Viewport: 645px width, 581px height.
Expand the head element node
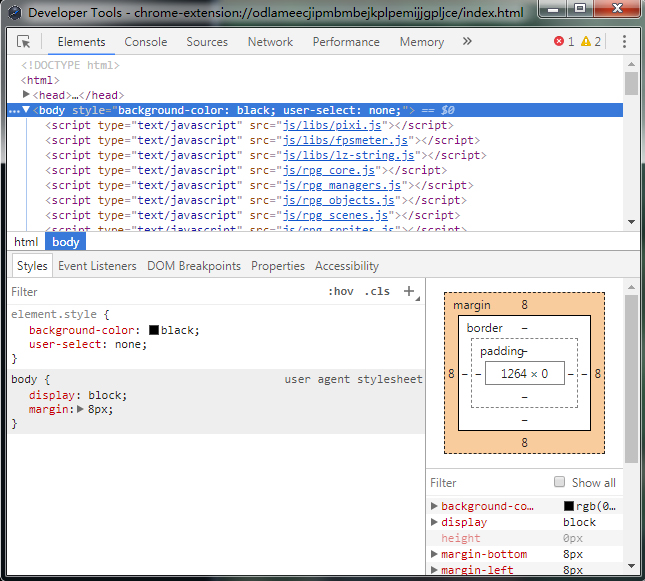tap(26, 95)
